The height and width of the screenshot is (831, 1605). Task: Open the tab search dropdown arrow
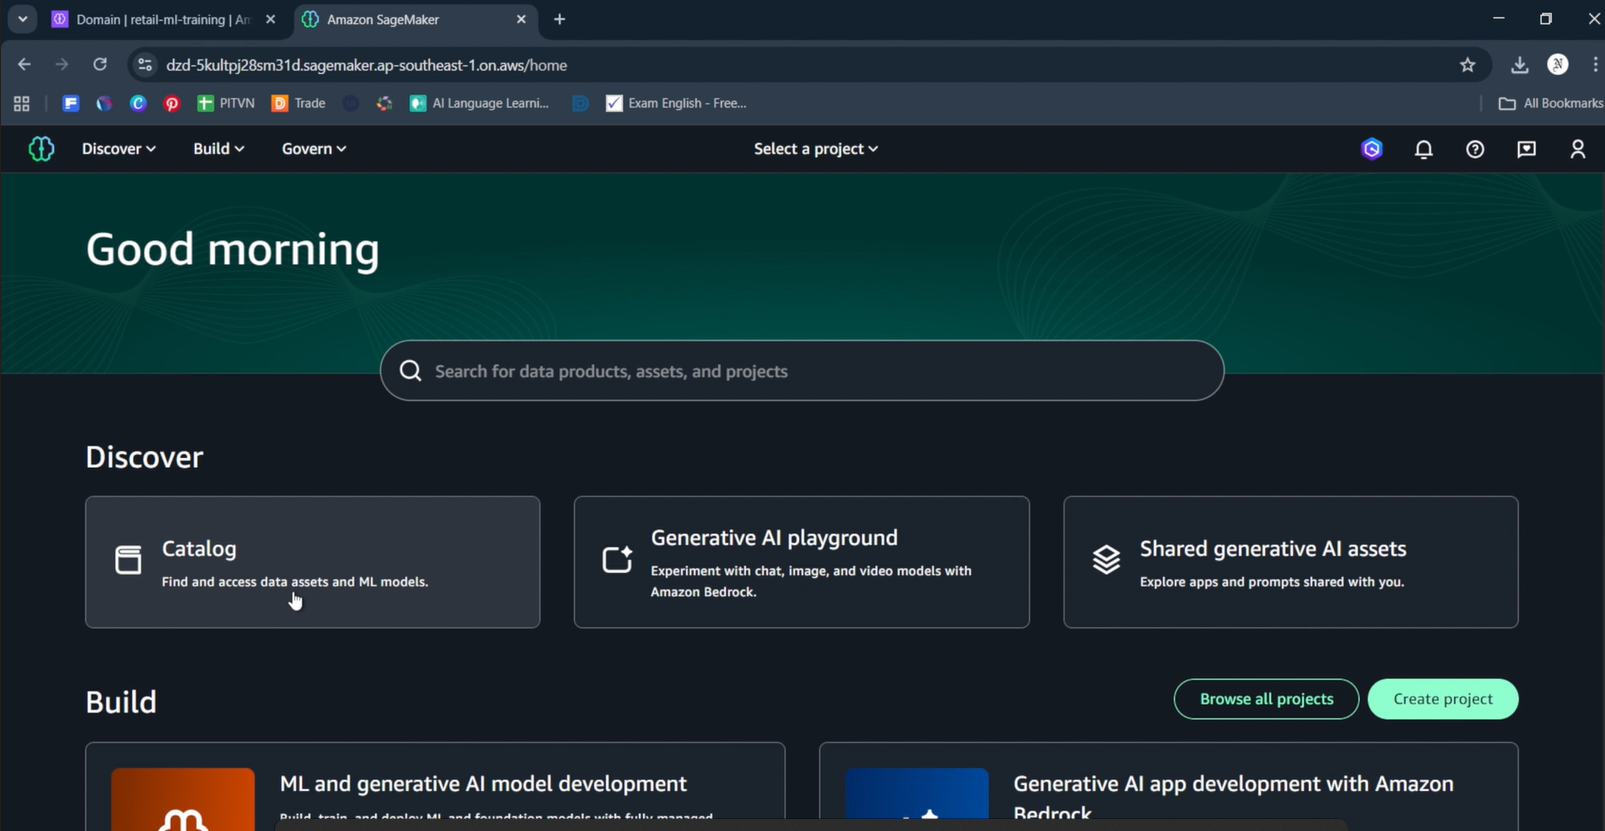click(22, 19)
